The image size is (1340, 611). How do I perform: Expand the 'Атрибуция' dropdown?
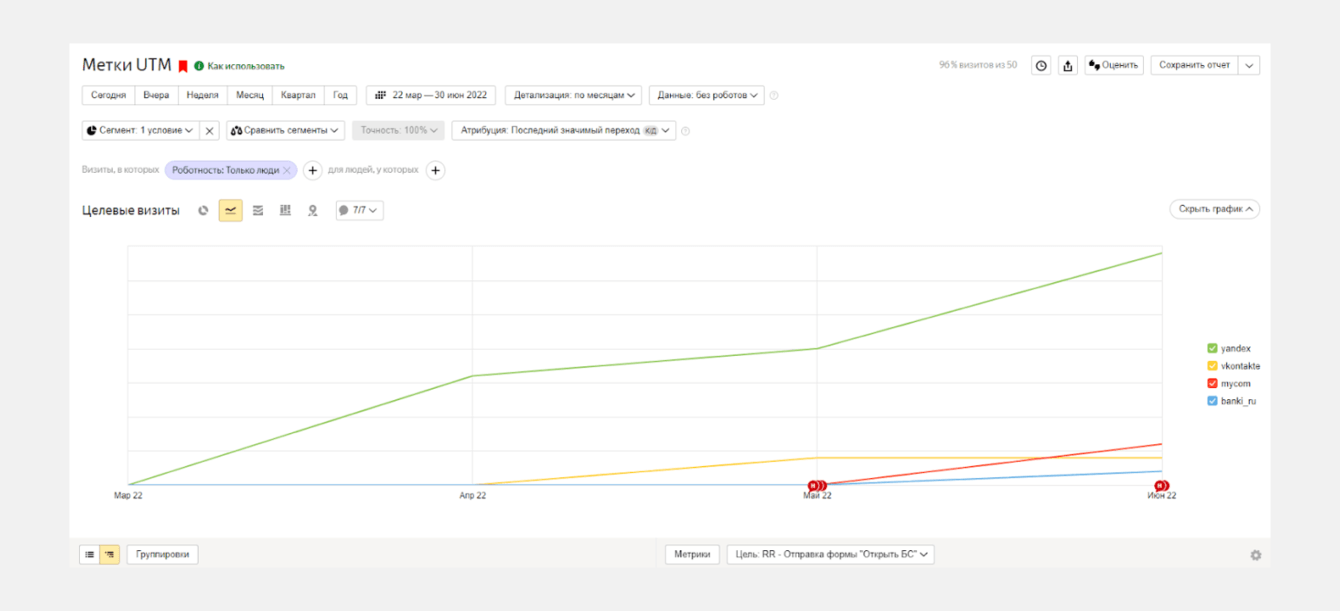pyautogui.click(x=563, y=130)
